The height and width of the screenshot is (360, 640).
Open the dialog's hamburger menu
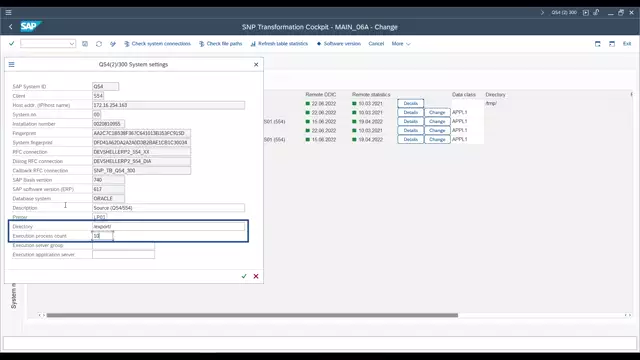coord(11,64)
